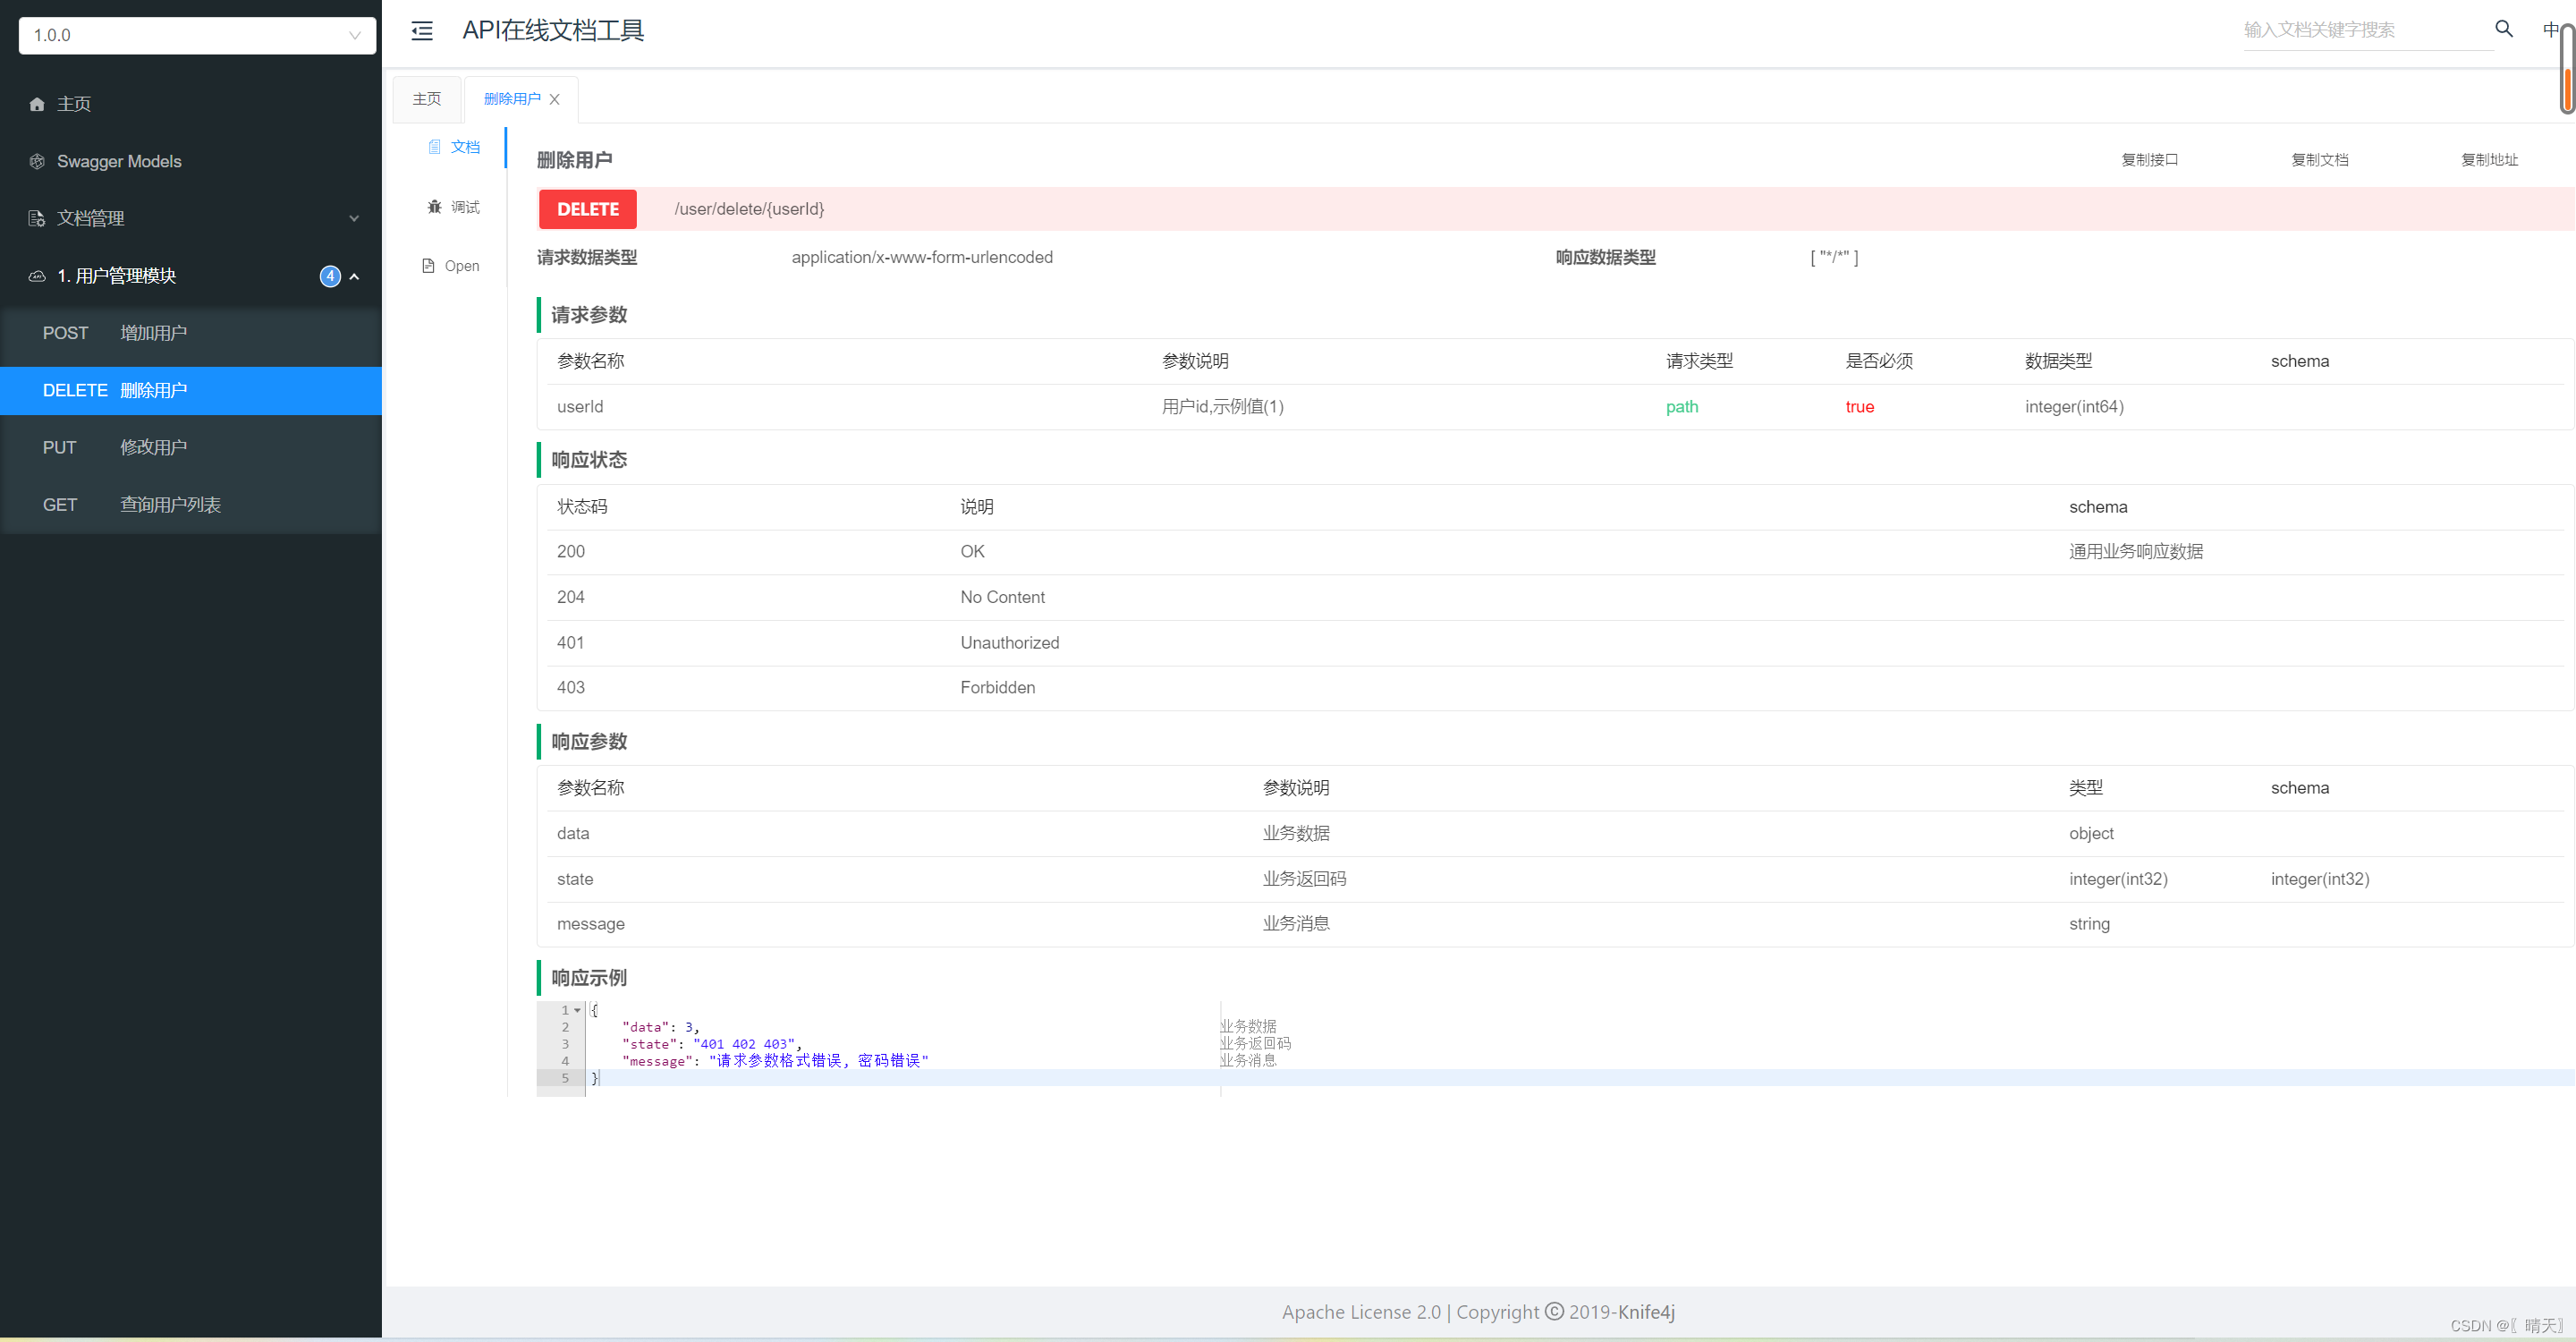Click 复制接口 button
Image resolution: width=2576 pixels, height=1342 pixels.
tap(2149, 160)
